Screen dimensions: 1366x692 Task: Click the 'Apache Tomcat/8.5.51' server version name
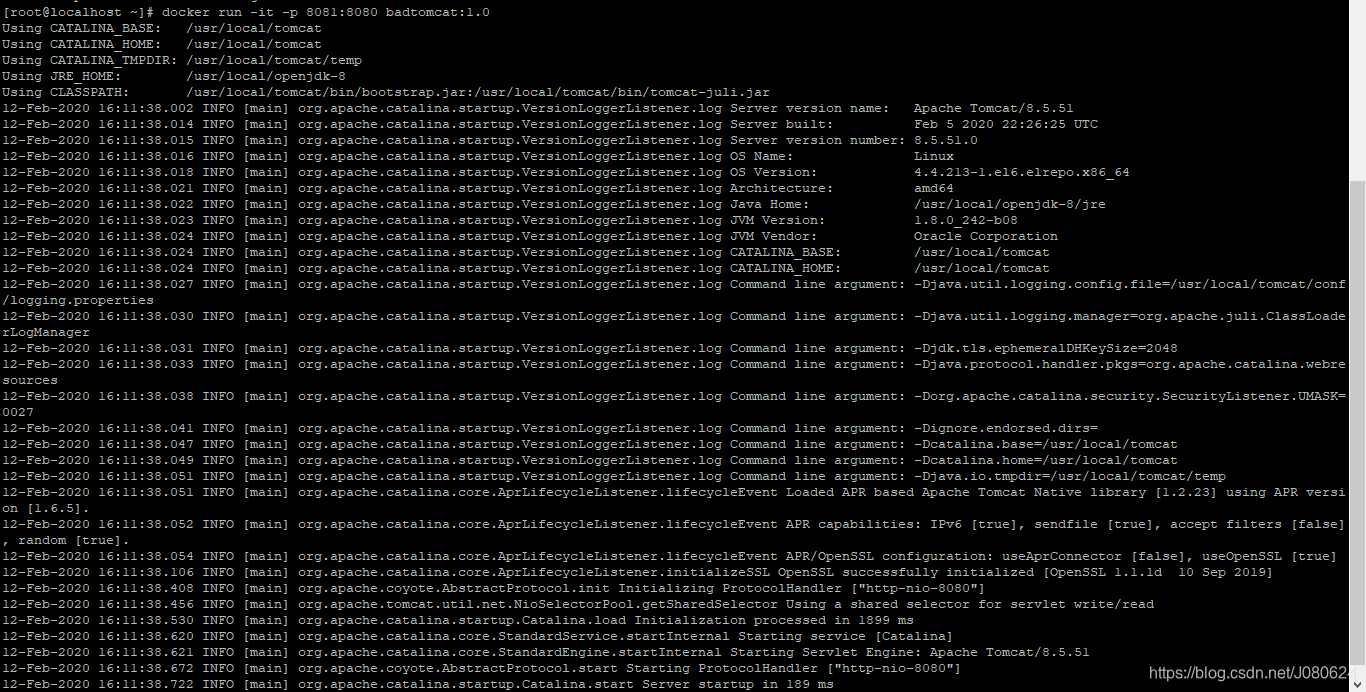[994, 108]
